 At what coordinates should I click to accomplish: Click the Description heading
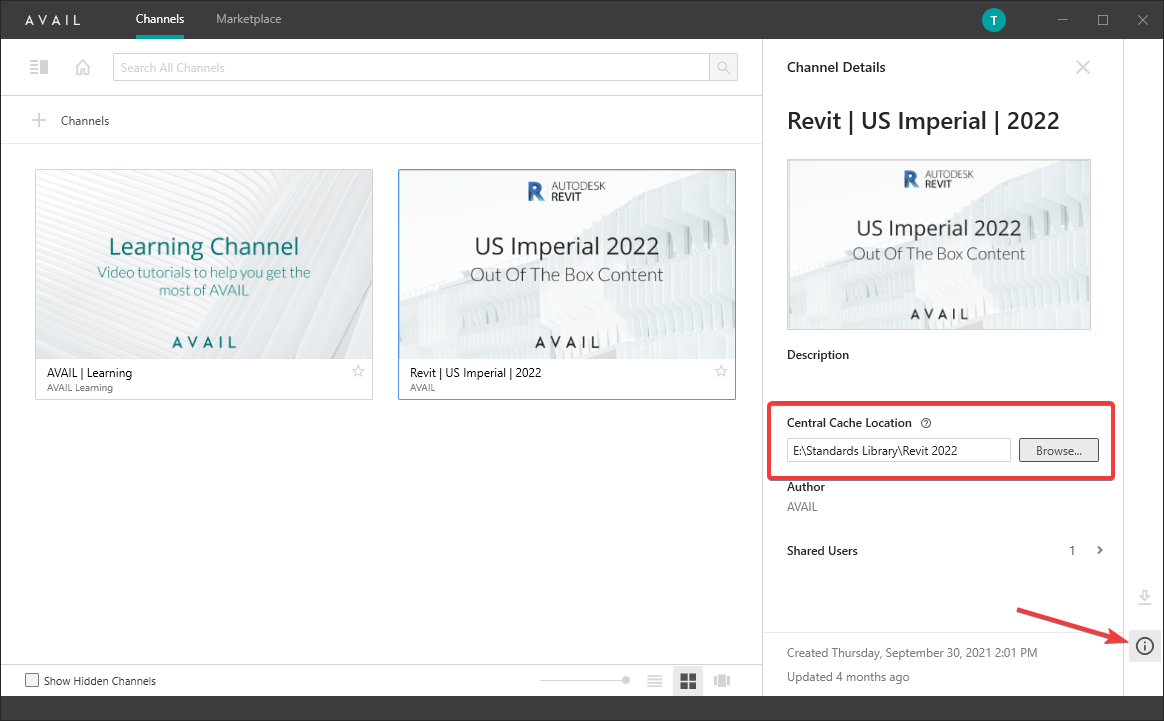[817, 355]
